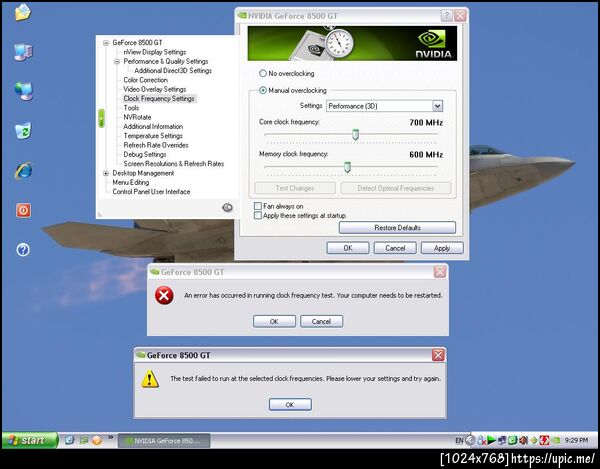Click the volume speaker tray icon
The width and height of the screenshot is (600, 469).
523,440
